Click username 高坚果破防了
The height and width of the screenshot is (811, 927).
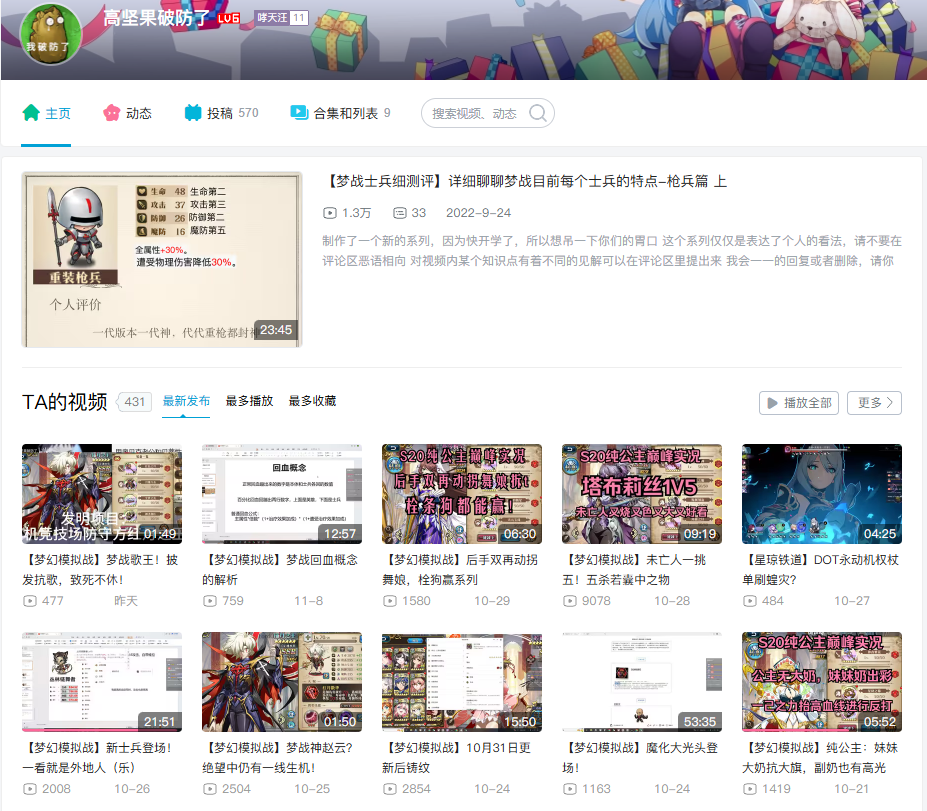coord(156,18)
